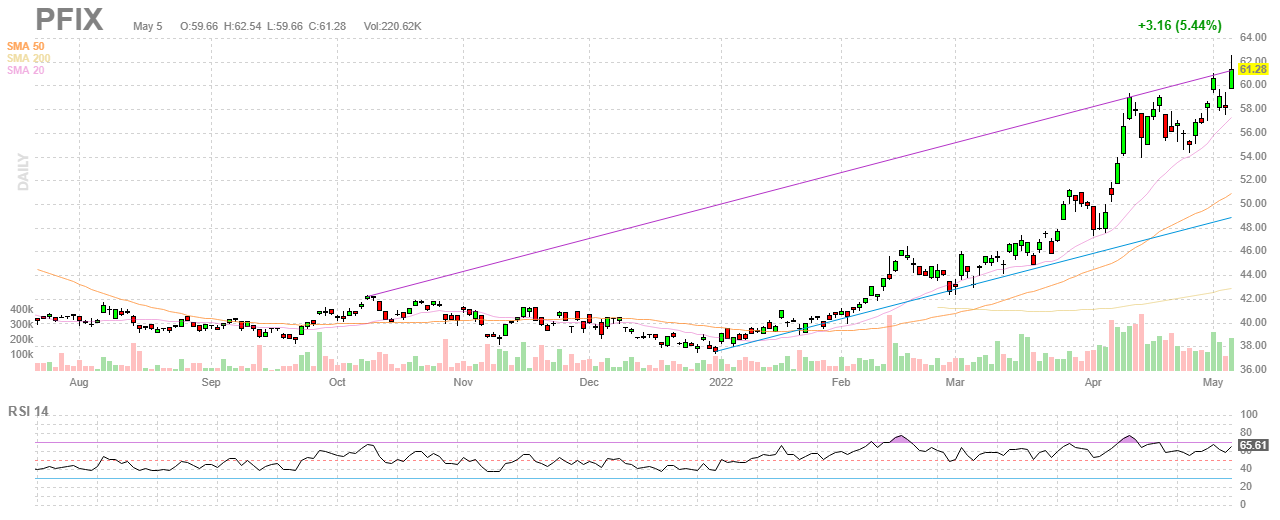This screenshot has height=520, width=1280.
Task: Toggle the SMA 20 legend label
Action: tap(25, 71)
